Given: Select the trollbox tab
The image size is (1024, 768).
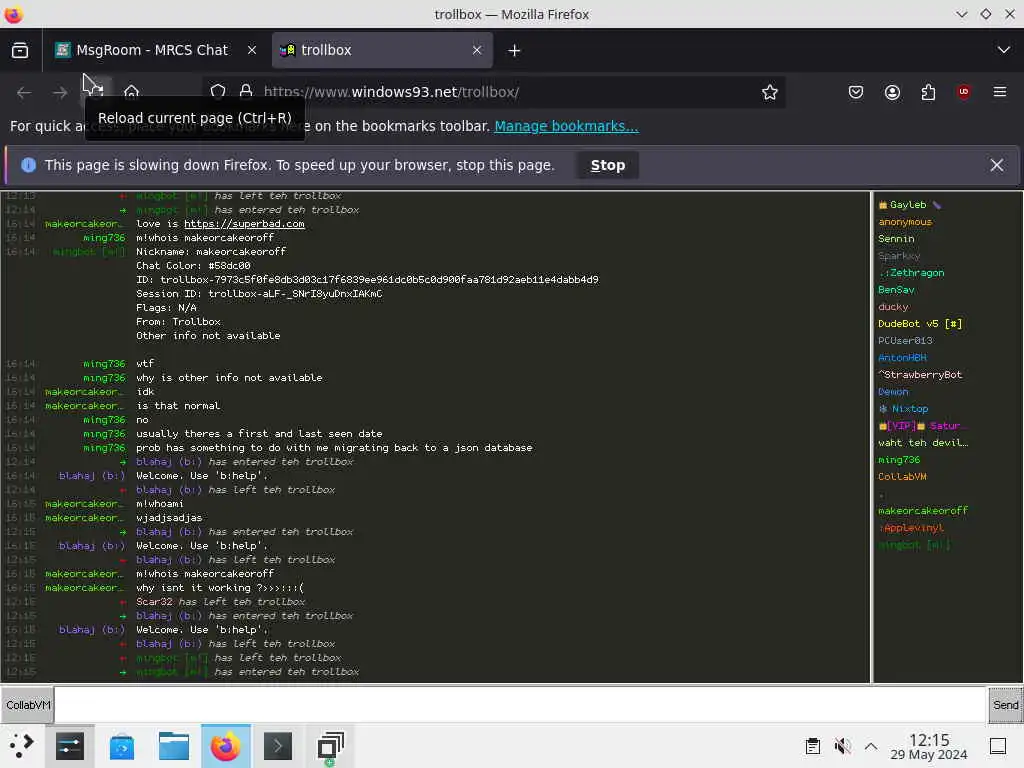Looking at the screenshot, I should coord(382,50).
